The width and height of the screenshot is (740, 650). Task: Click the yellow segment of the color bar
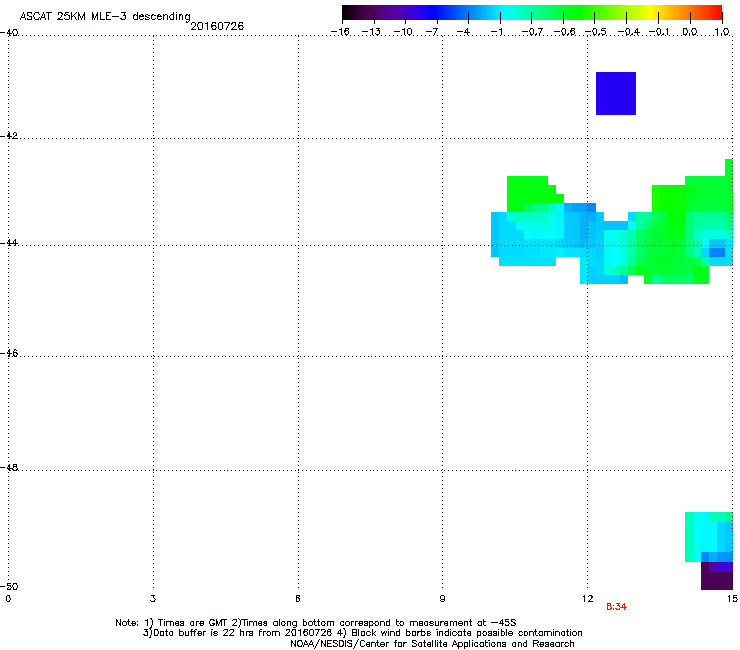(x=650, y=12)
